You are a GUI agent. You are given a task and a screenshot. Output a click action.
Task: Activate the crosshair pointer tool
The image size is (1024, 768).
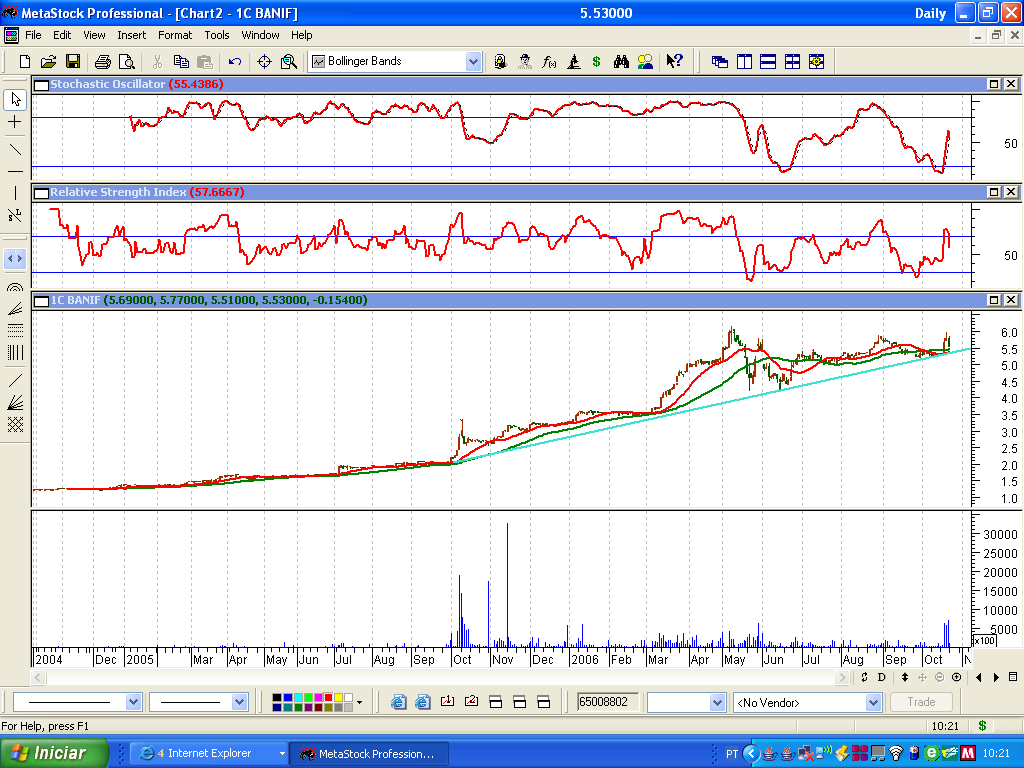click(14, 122)
